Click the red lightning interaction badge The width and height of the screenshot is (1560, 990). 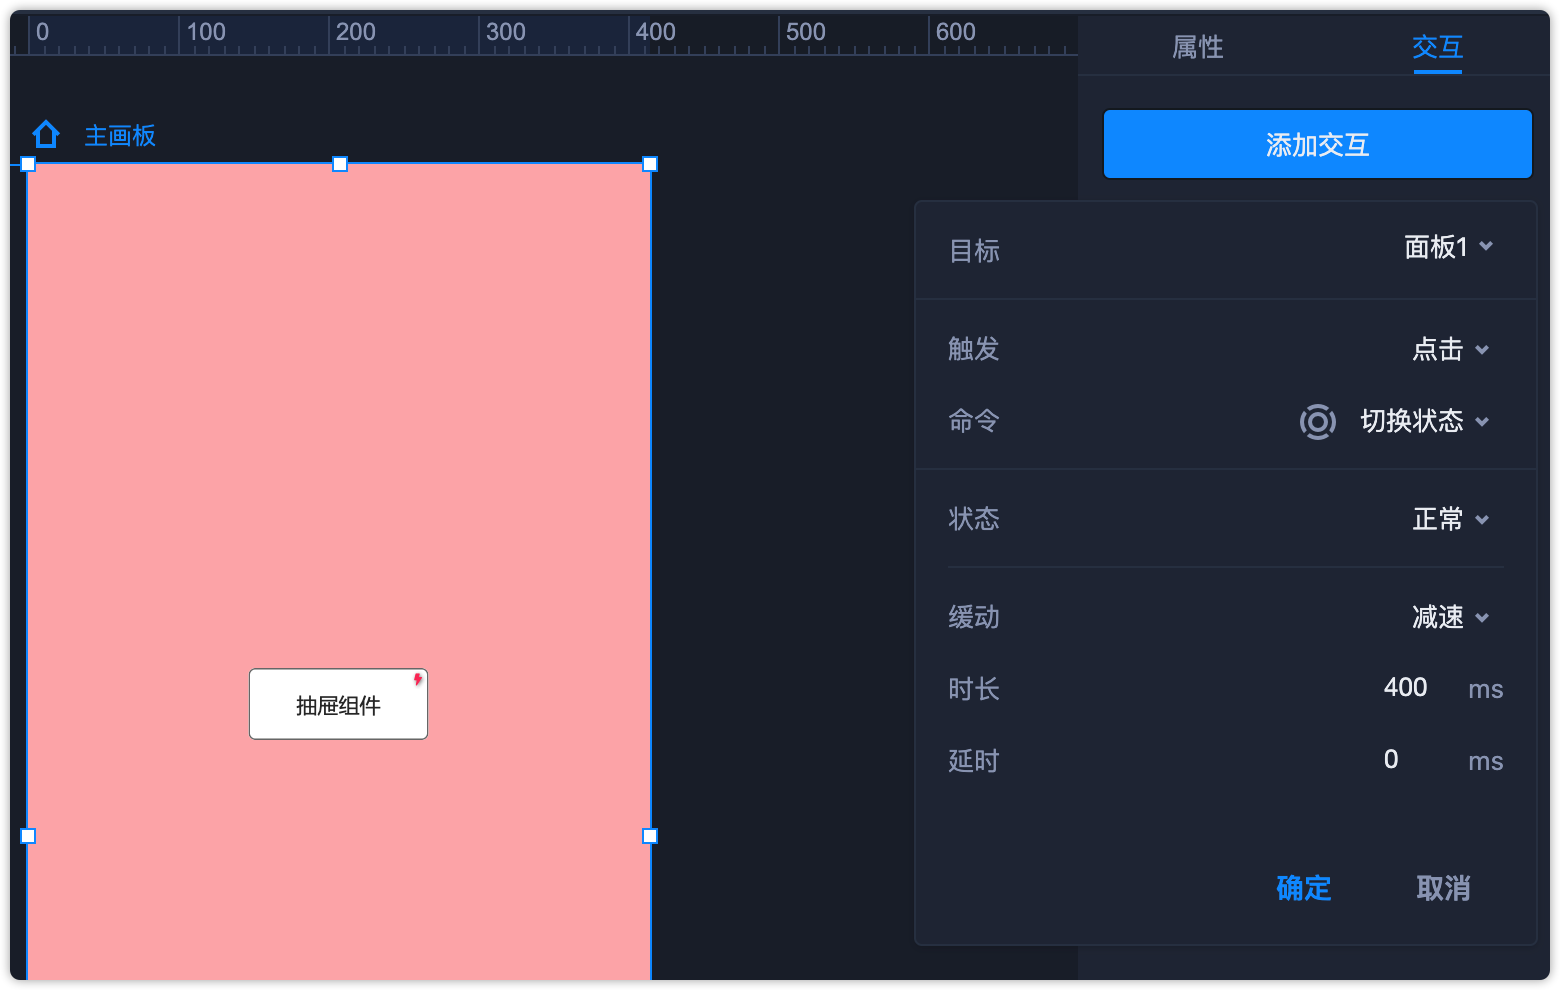click(x=418, y=680)
